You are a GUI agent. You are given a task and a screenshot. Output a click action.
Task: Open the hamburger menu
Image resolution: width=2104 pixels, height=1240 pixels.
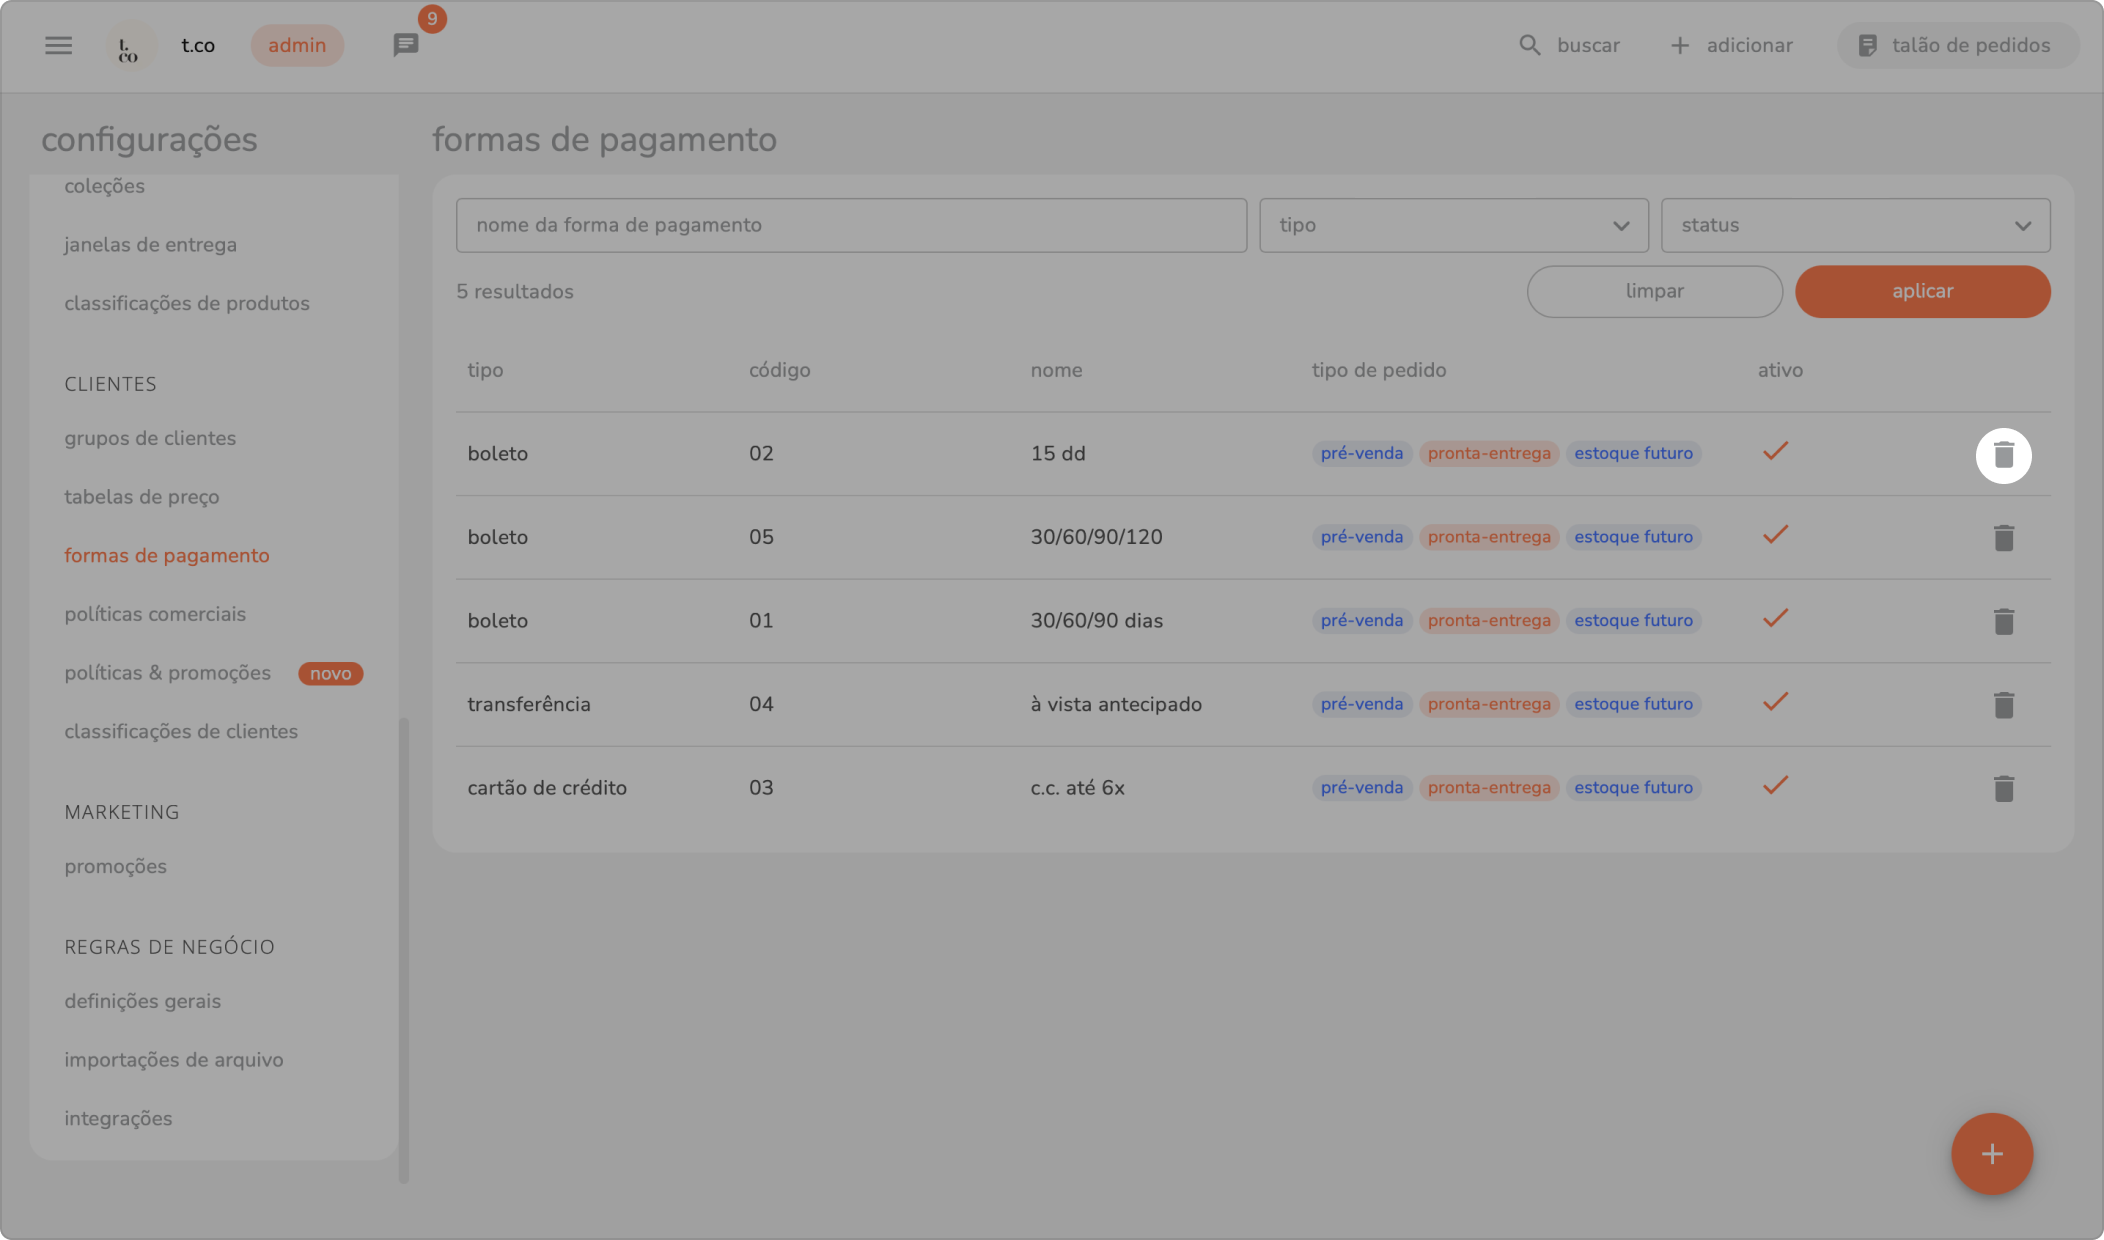coord(59,45)
